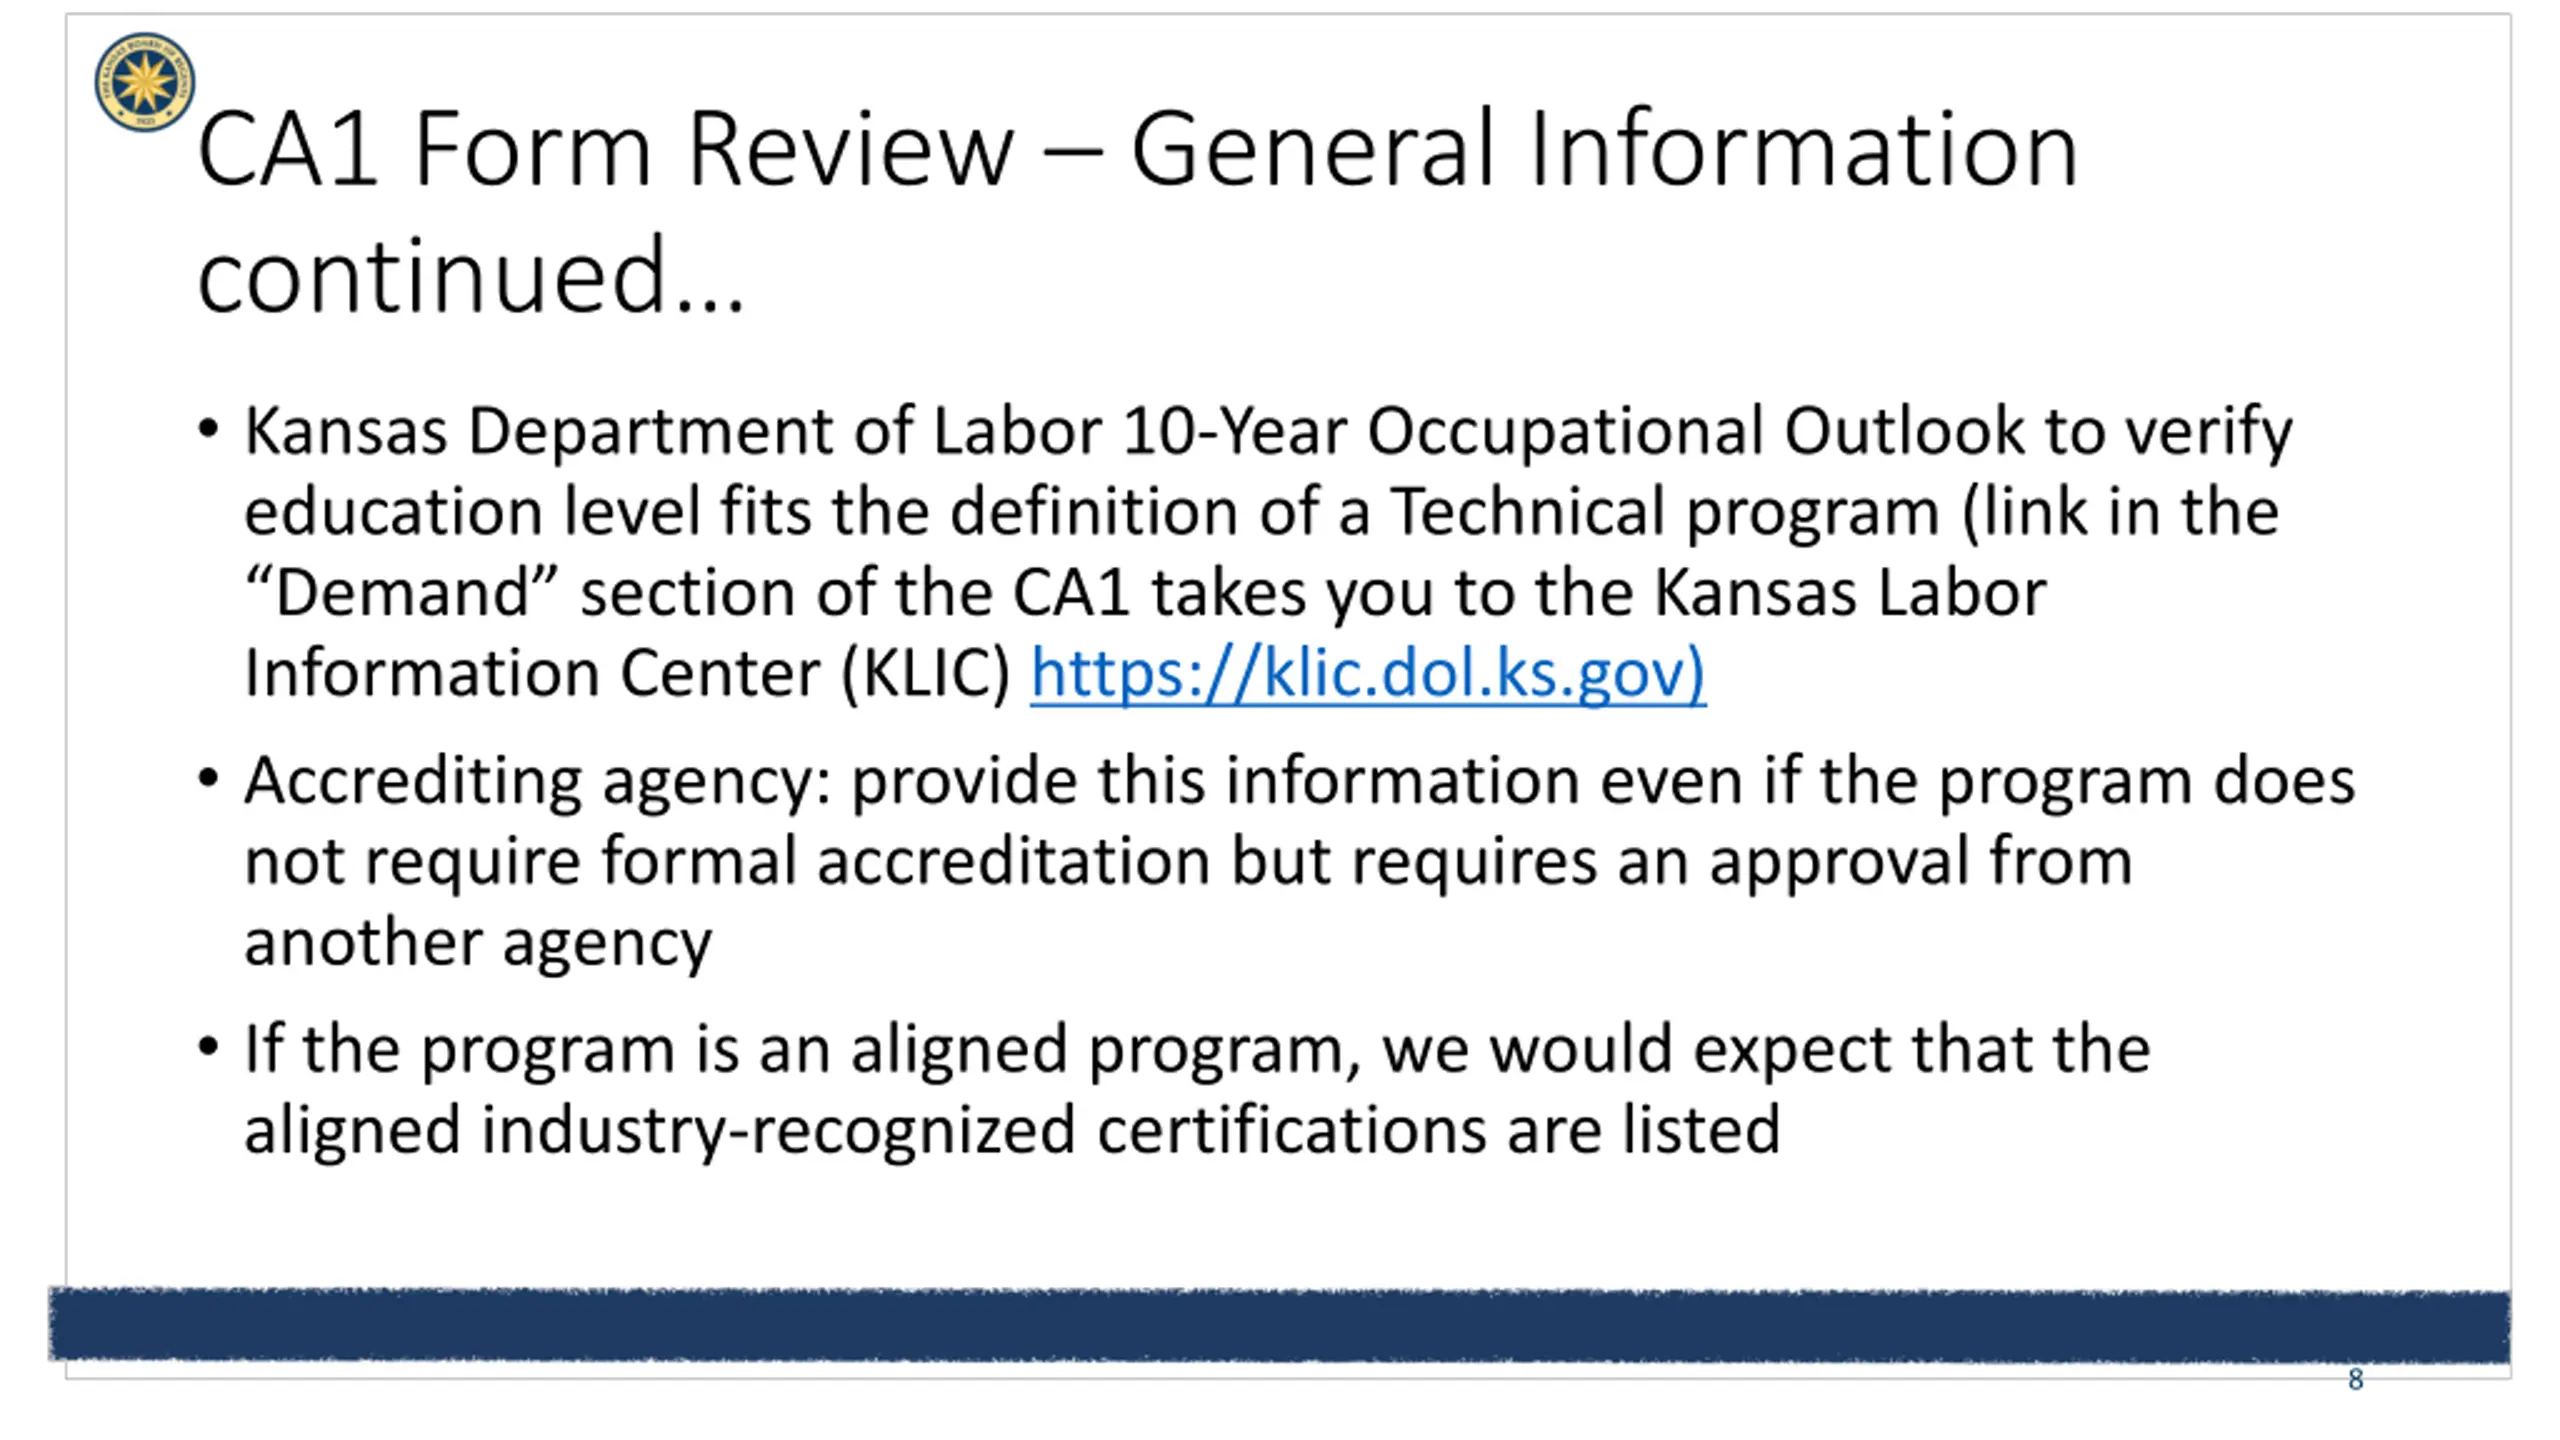Click 'General Information' in the title

click(x=1605, y=150)
